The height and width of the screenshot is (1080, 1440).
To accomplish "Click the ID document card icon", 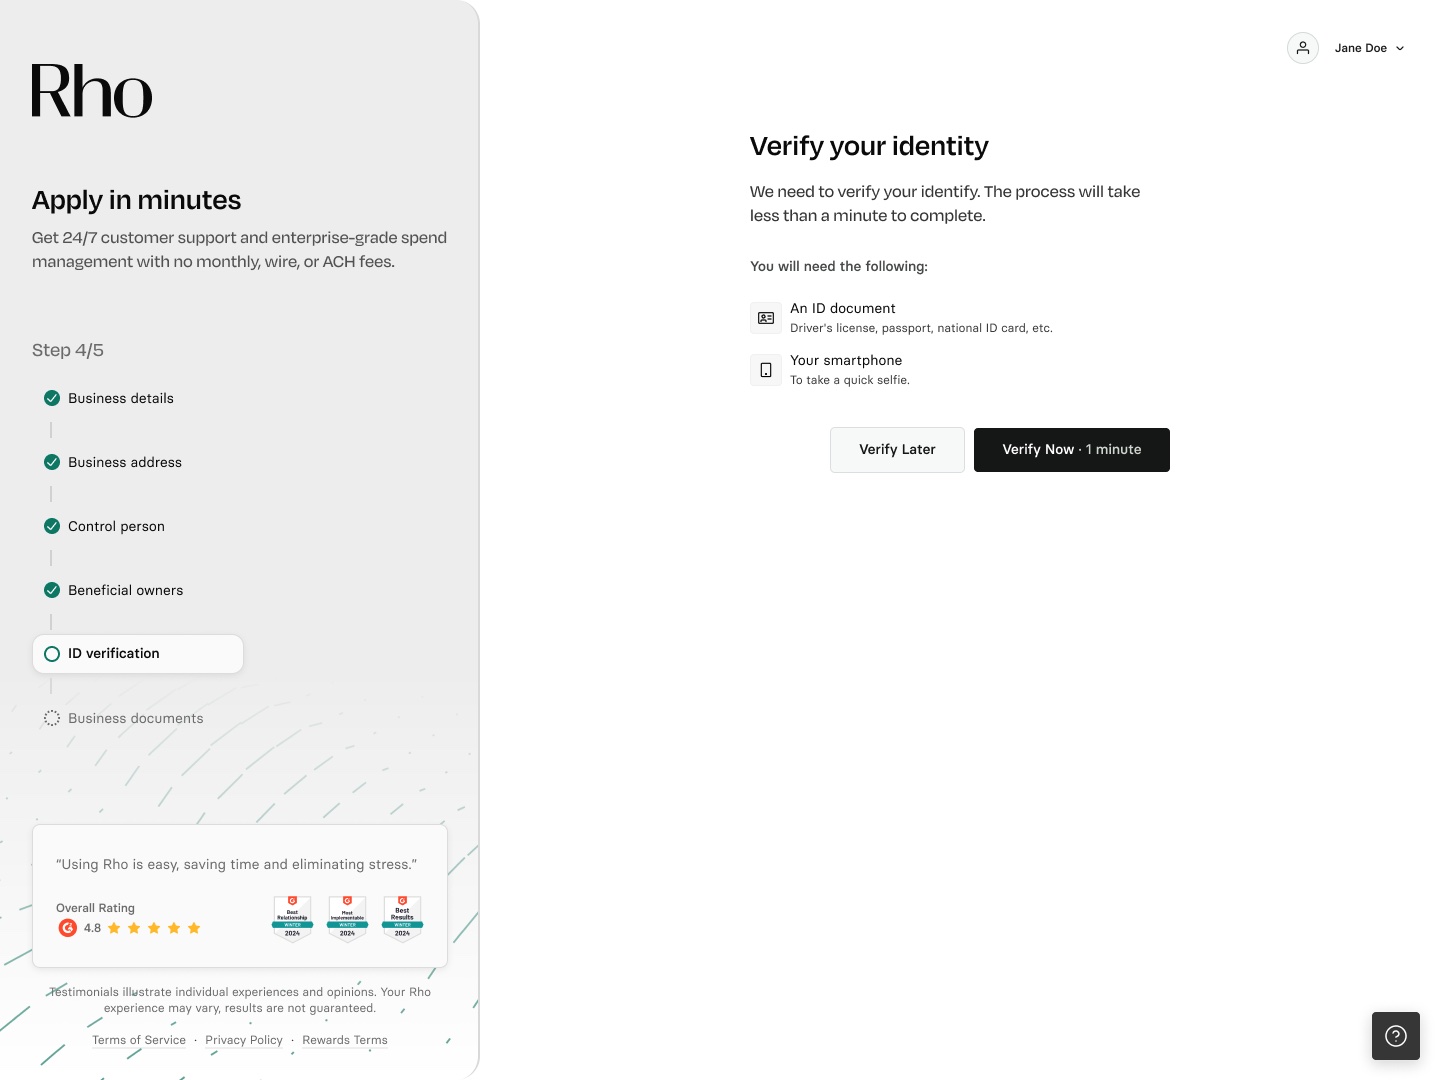I will pyautogui.click(x=766, y=318).
